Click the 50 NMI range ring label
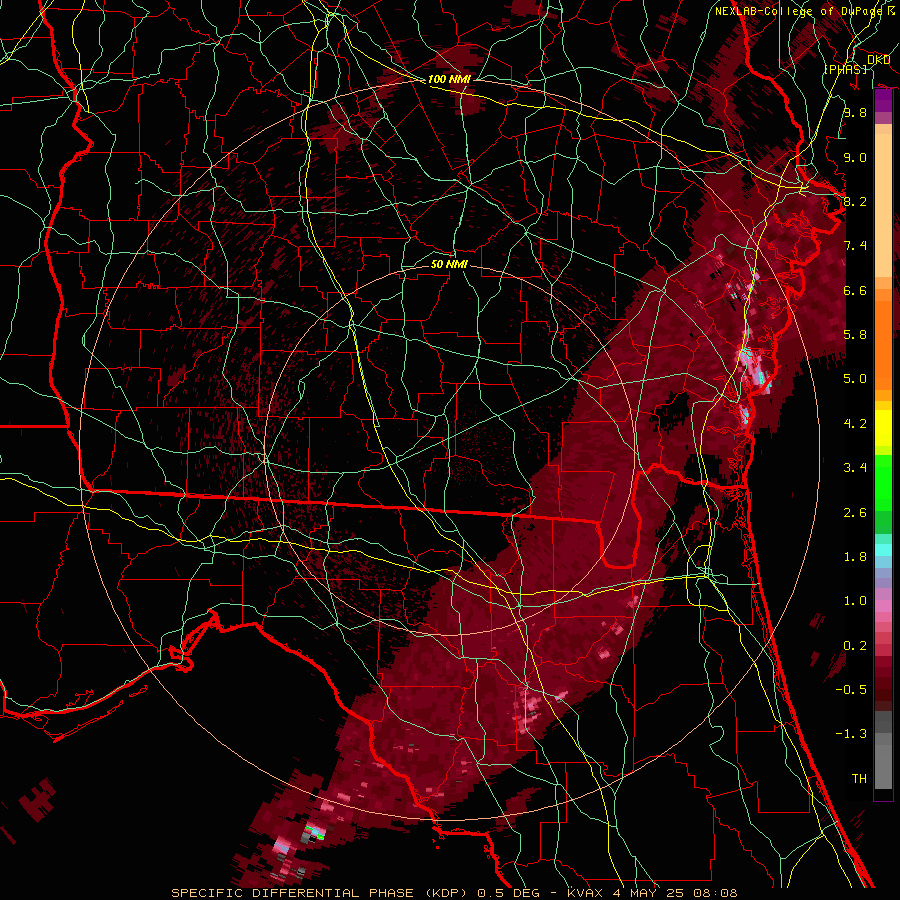This screenshot has height=900, width=900. (449, 264)
